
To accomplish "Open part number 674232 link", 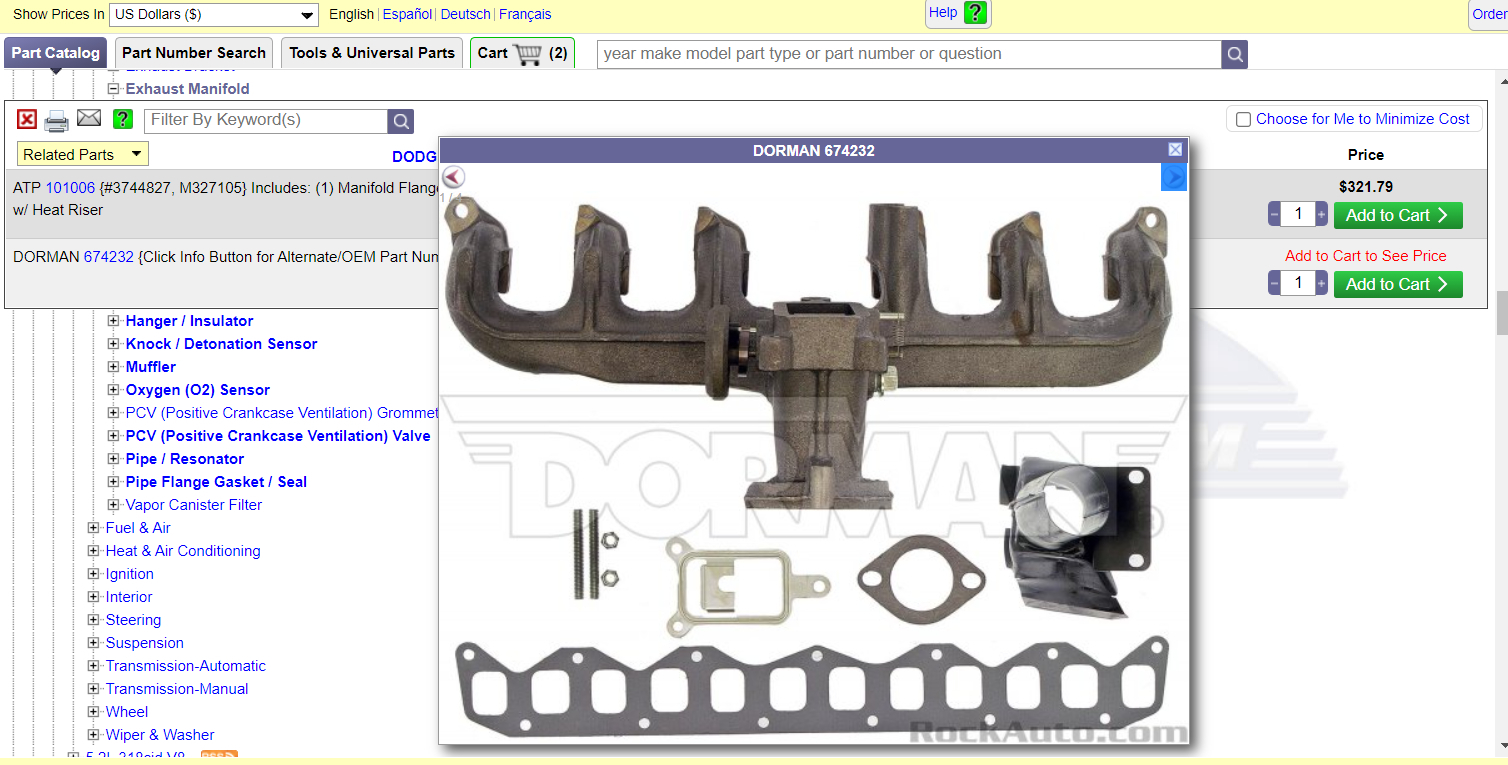I will pos(108,256).
